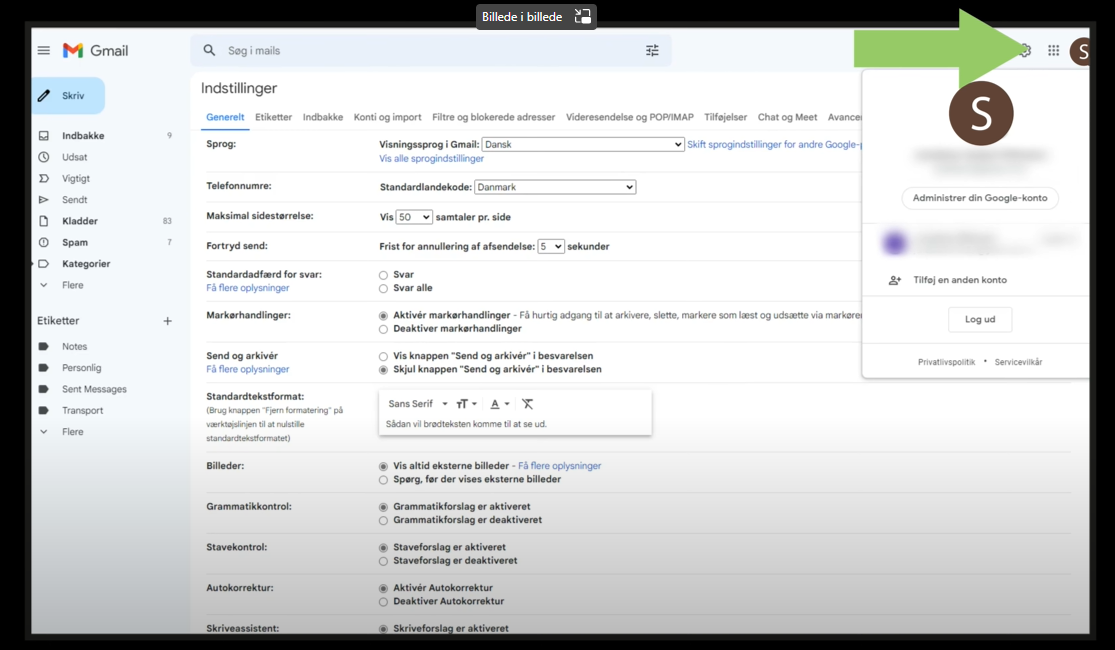The image size is (1115, 650).
Task: Click the Udsat clock icon
Action: tap(44, 157)
